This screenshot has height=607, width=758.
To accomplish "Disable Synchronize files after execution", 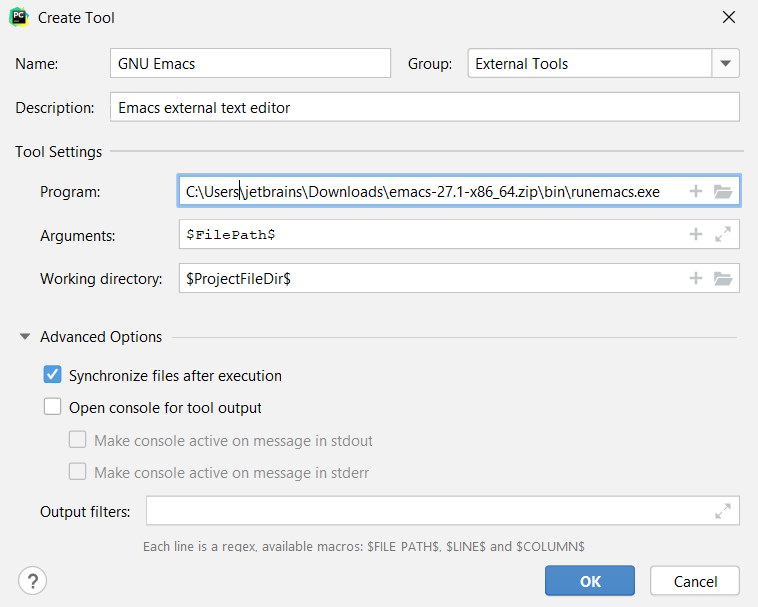I will 53,376.
